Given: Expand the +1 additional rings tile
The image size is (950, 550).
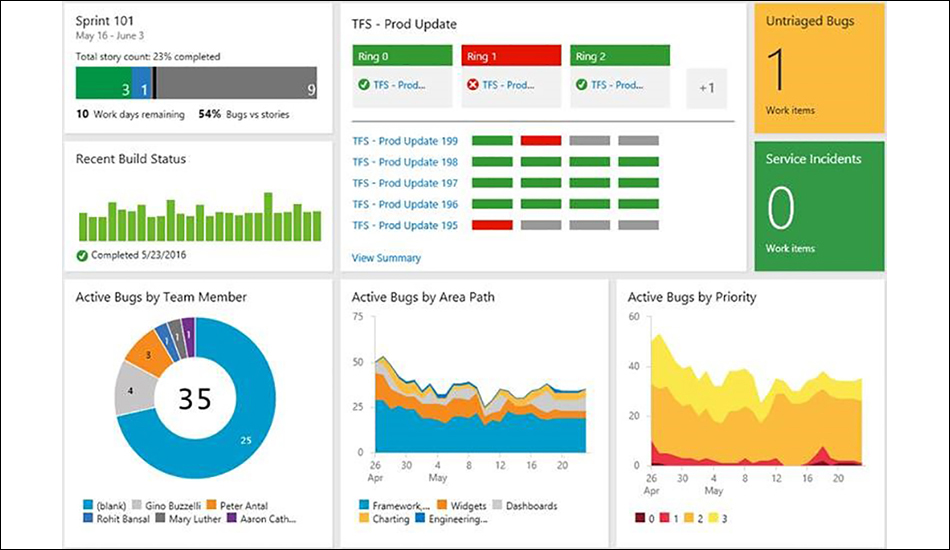Looking at the screenshot, I should [706, 88].
